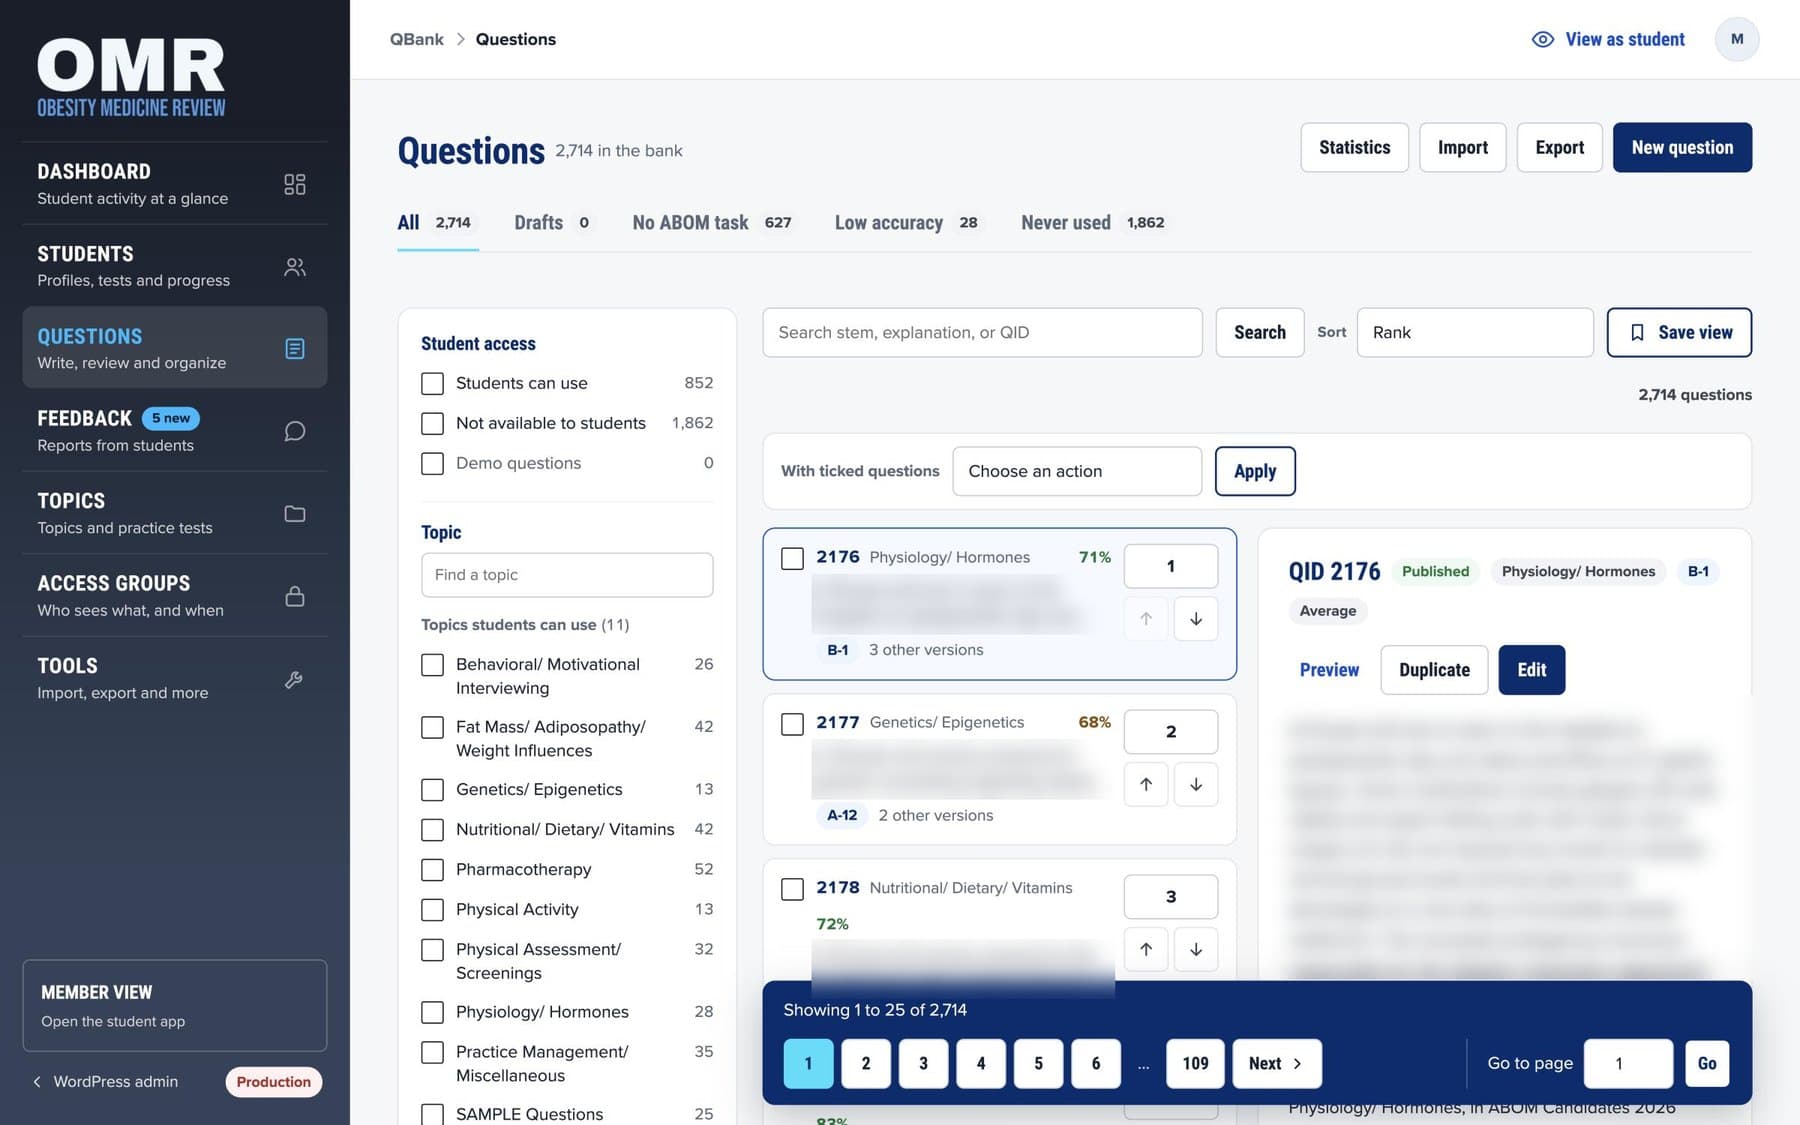Open Access Groups in the sidebar
Viewport: 1800px width, 1125px height.
point(174,596)
